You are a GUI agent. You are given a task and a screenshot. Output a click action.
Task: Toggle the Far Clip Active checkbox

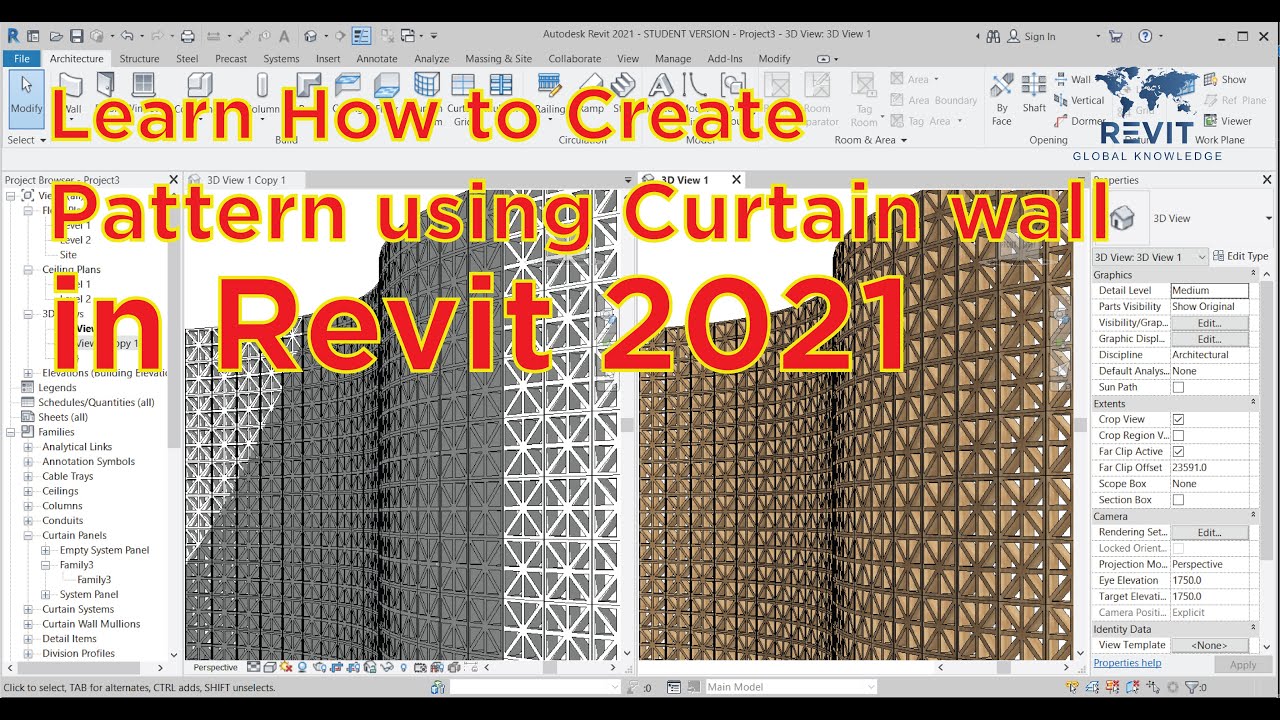1178,451
